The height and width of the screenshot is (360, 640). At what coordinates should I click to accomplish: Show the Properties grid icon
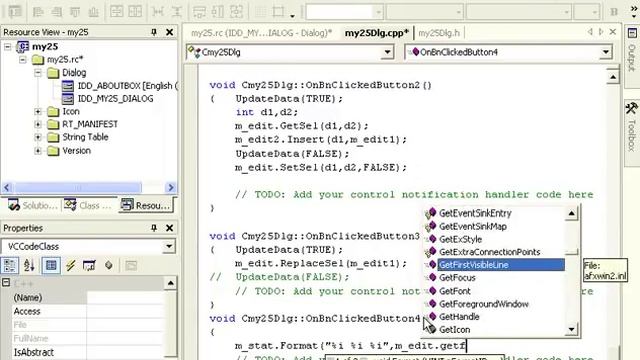pos(51,266)
